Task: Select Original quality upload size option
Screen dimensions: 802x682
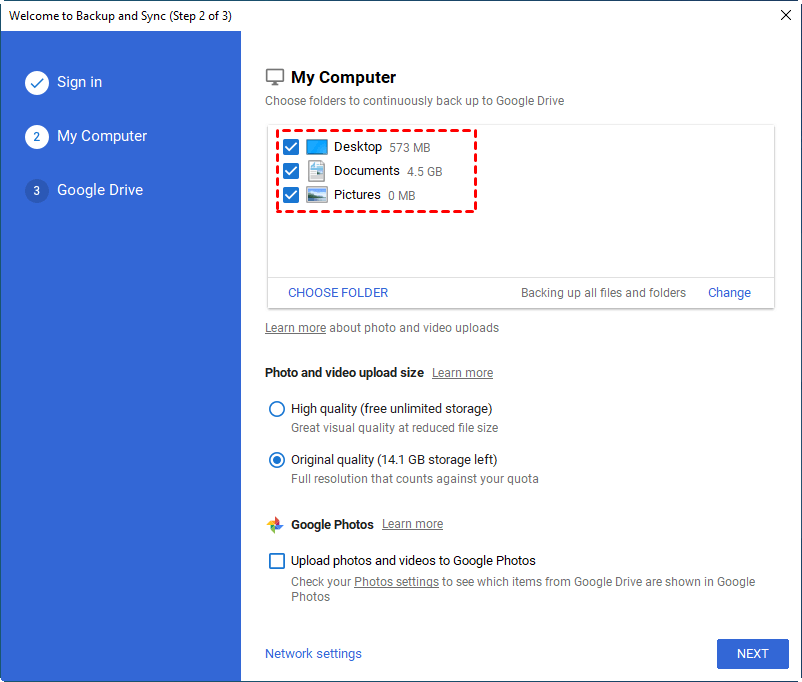Action: (x=277, y=460)
